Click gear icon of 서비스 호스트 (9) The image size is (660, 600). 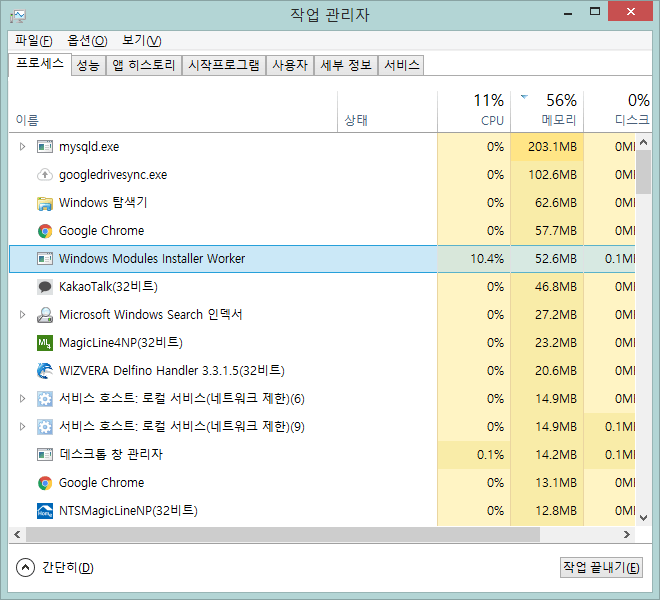[45, 427]
